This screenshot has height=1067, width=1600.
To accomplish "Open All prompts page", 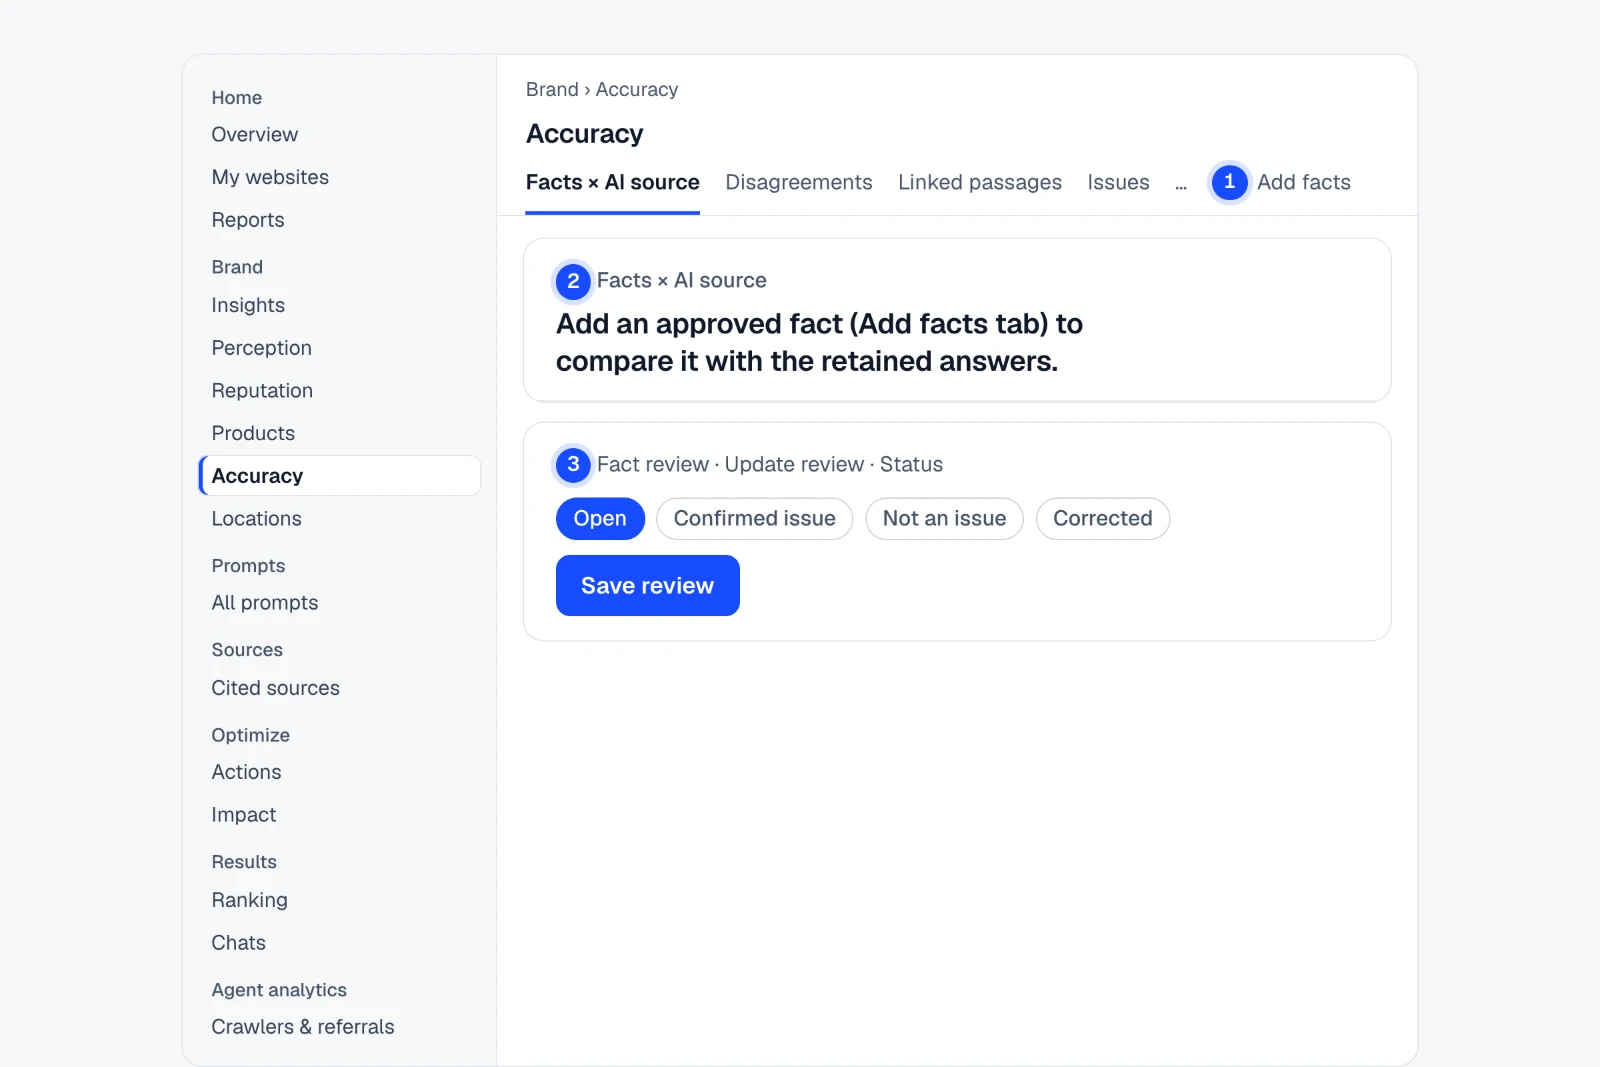I will [265, 603].
